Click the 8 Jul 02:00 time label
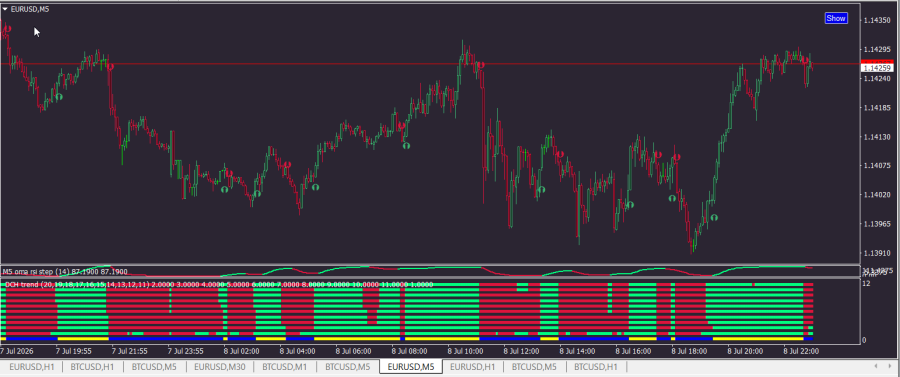Screen dimensions: 900x377 click(x=242, y=350)
